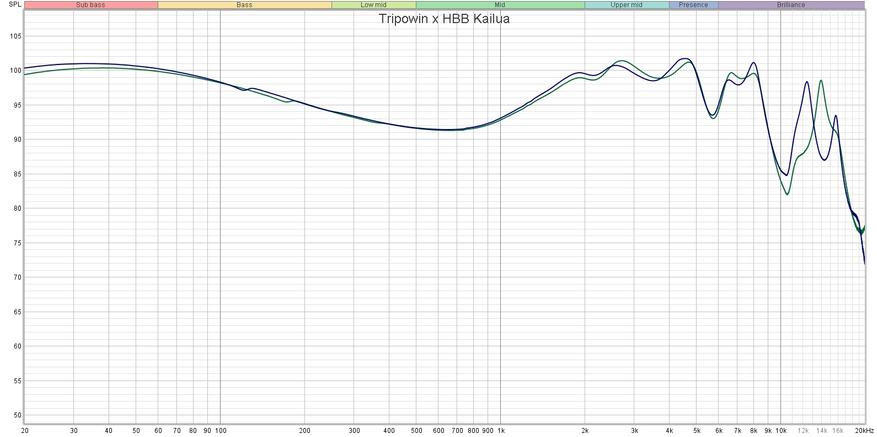
Task: Click the 2k frequency axis label
Action: (x=584, y=431)
